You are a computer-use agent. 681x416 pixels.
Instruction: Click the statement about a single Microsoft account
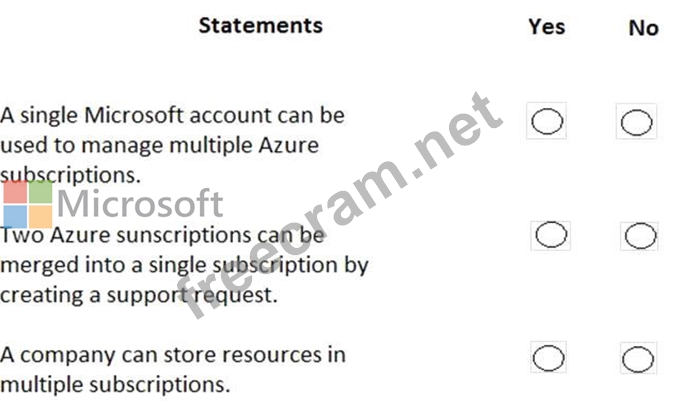click(x=172, y=144)
